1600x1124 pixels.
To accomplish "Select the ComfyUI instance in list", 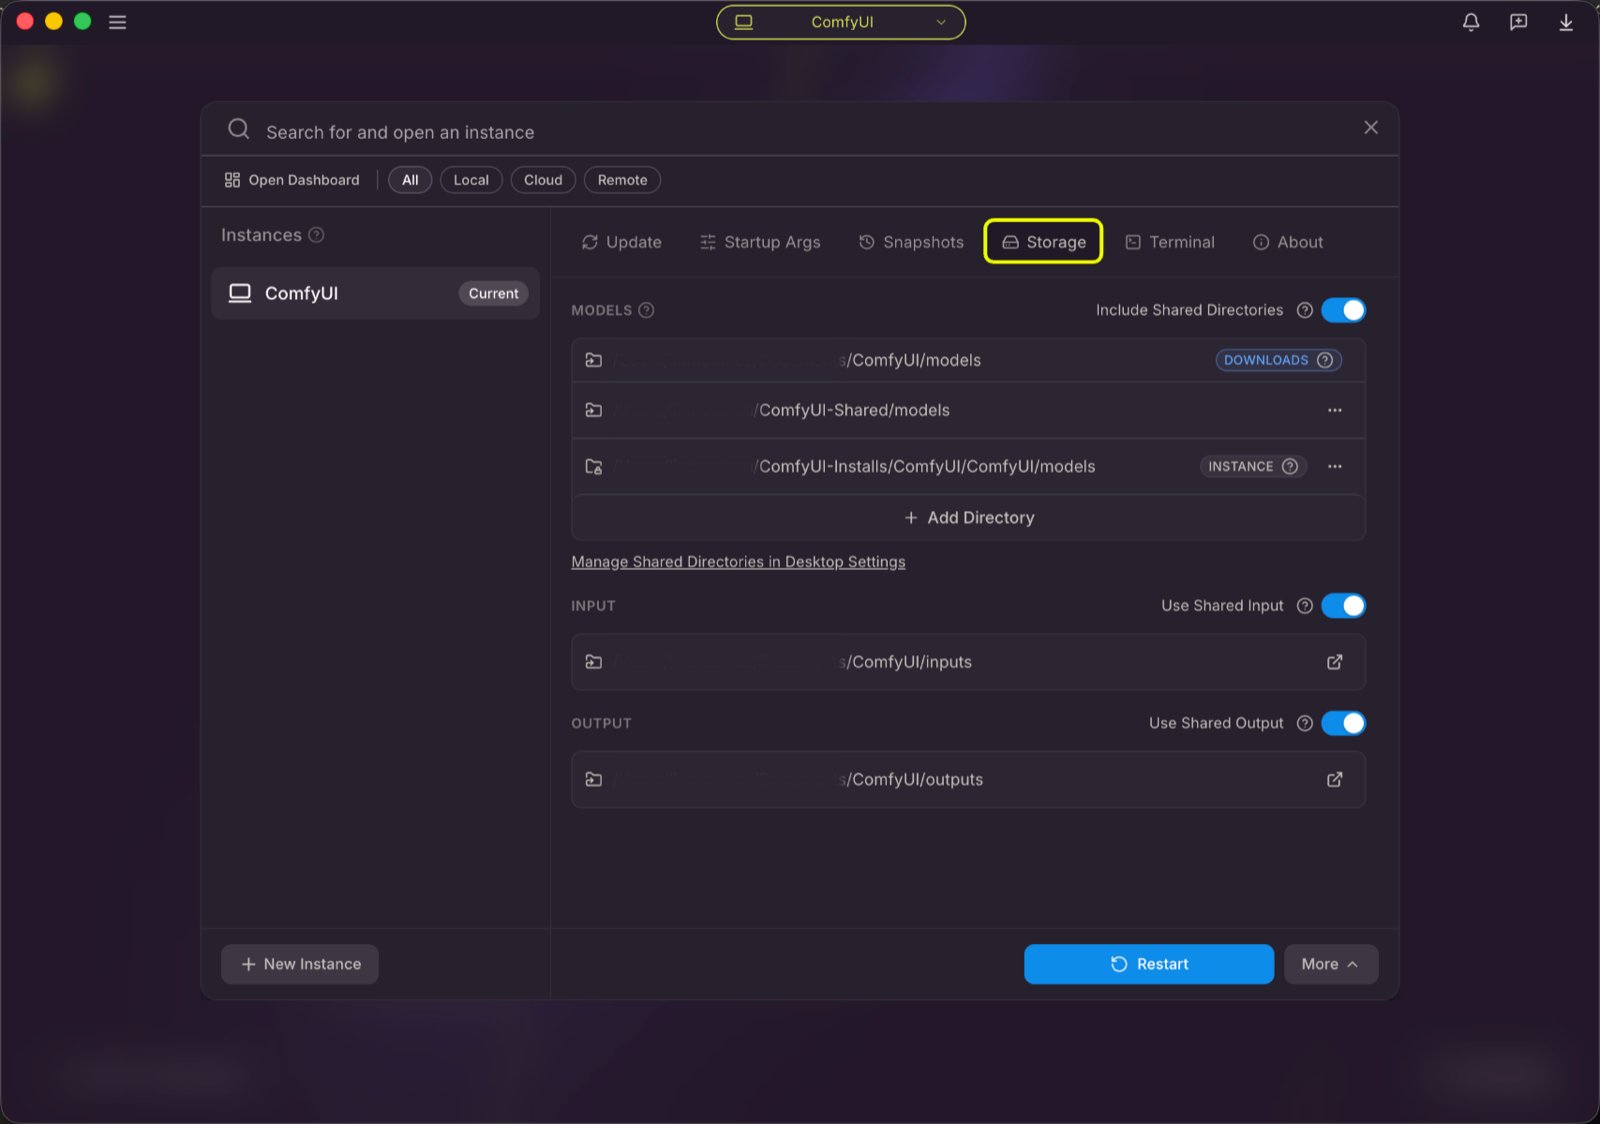I will tap(375, 293).
